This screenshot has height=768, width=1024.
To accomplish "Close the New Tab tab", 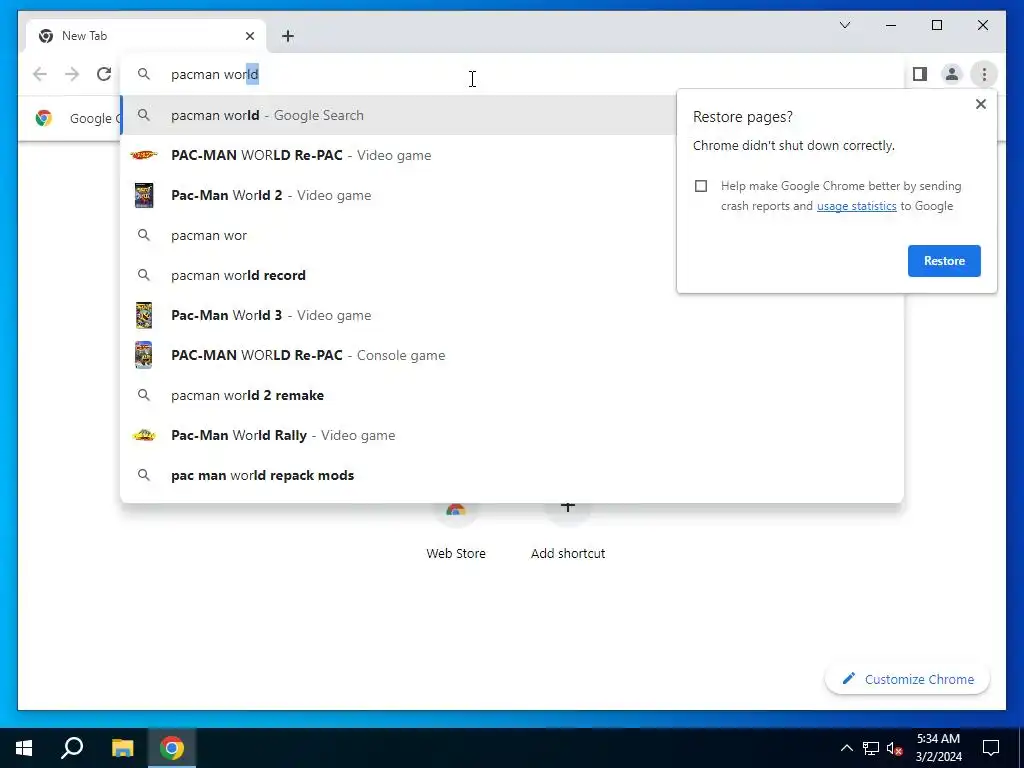I will 250,36.
